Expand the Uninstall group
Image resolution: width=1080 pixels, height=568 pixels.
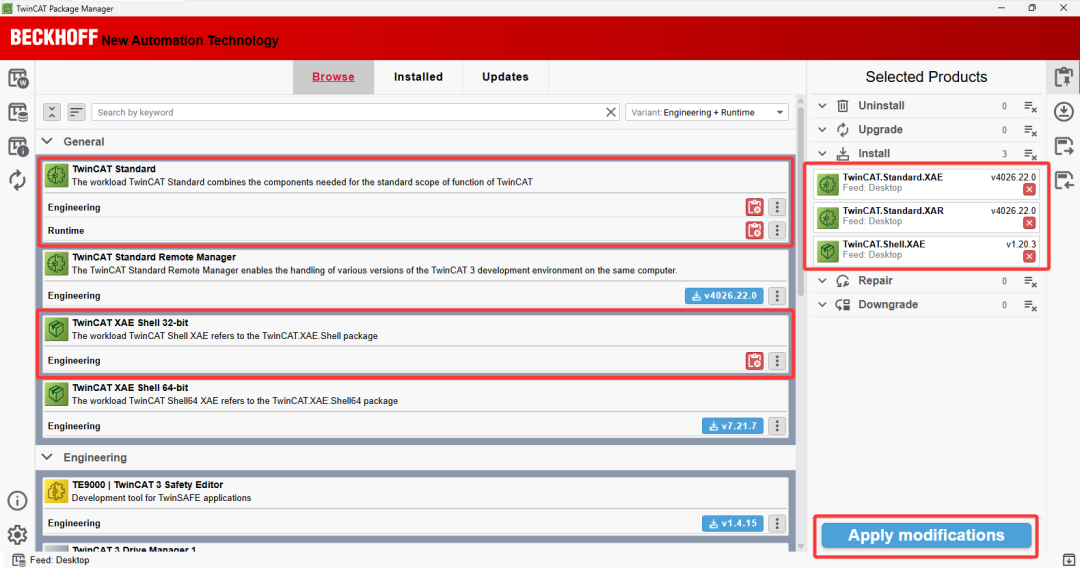coord(822,105)
